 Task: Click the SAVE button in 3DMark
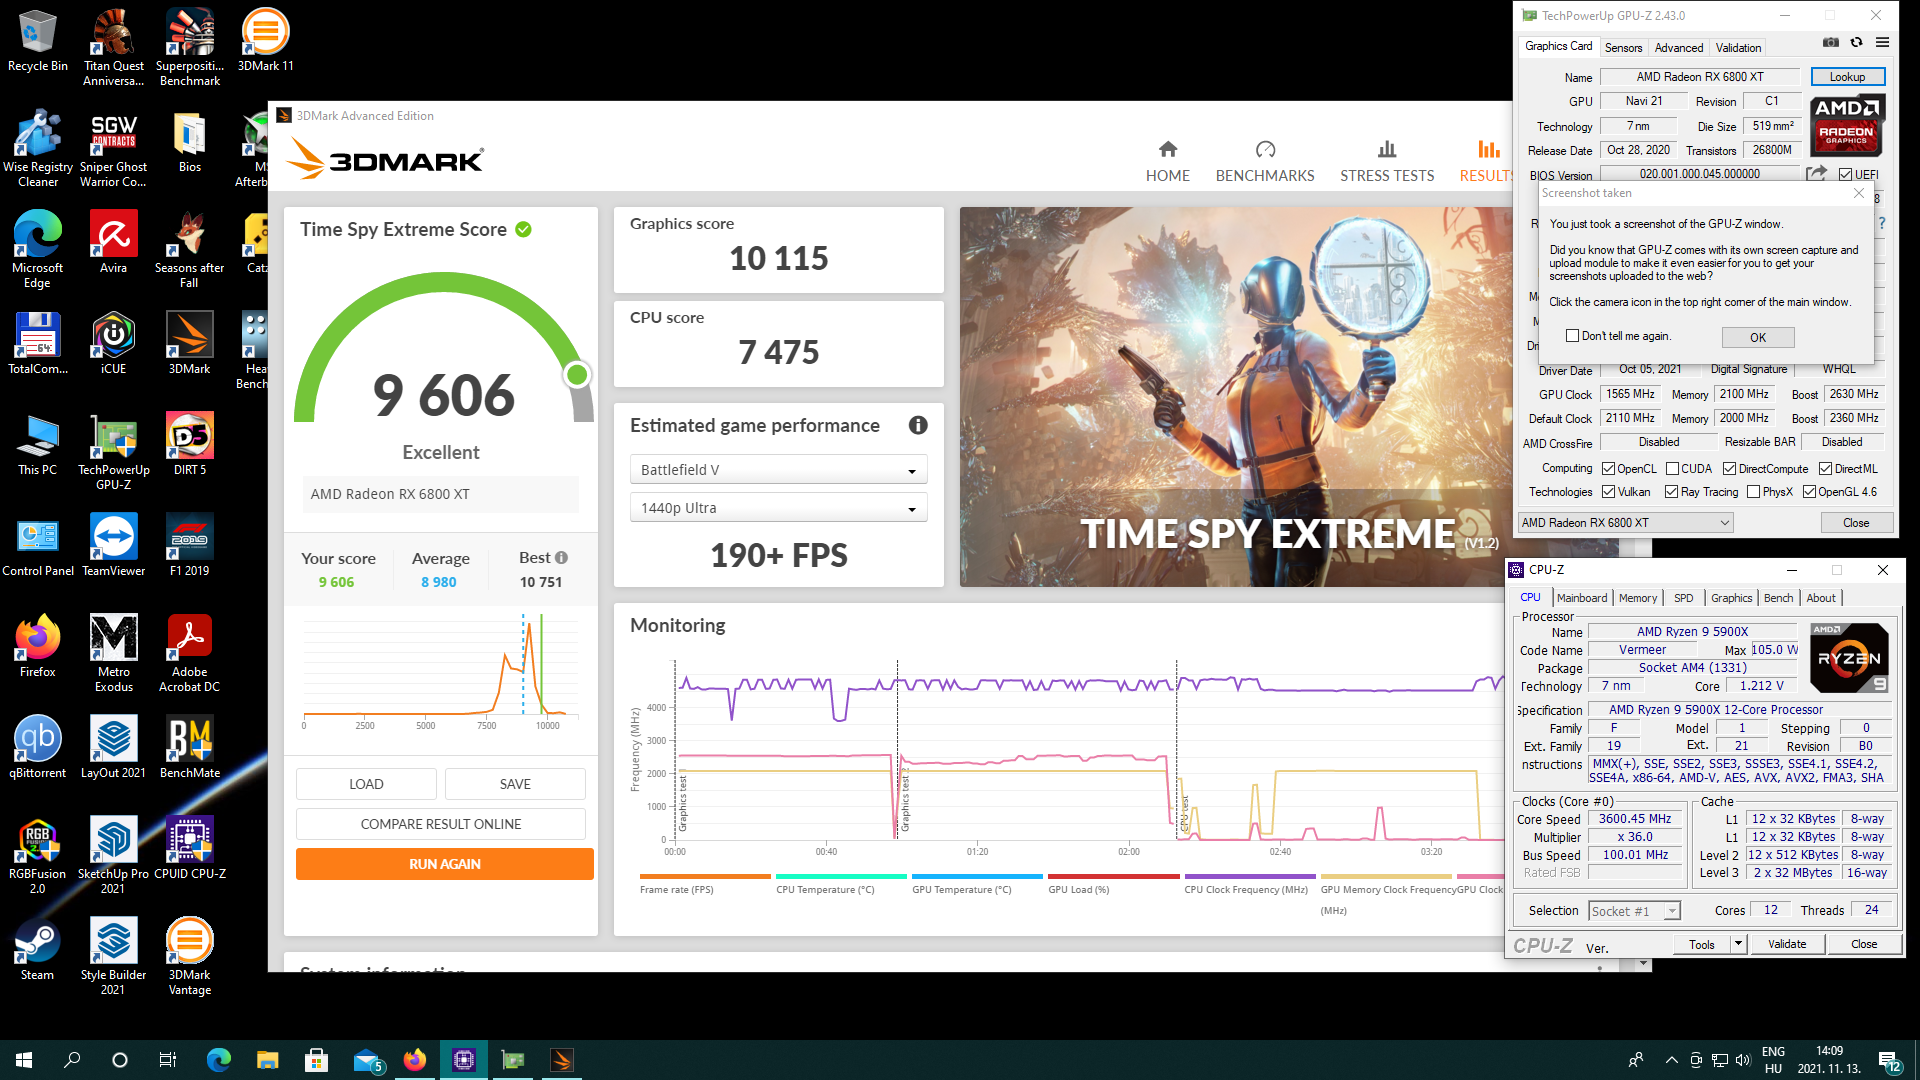point(515,784)
